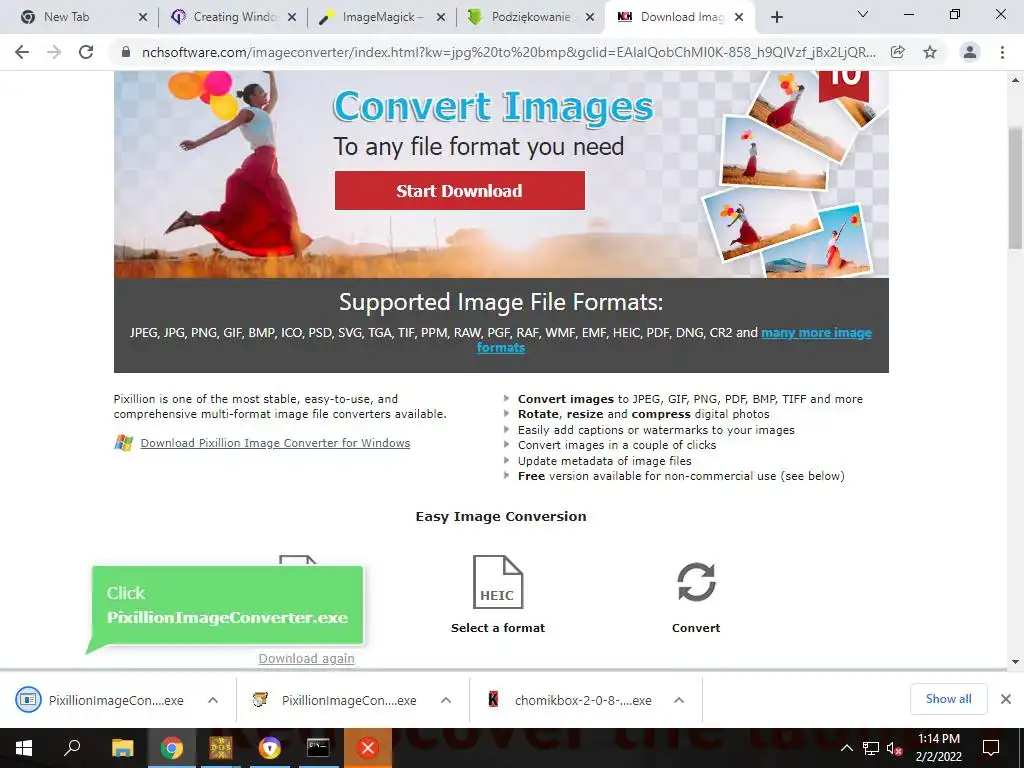Close the Creating Windows tab
The width and height of the screenshot is (1024, 768).
tap(292, 17)
